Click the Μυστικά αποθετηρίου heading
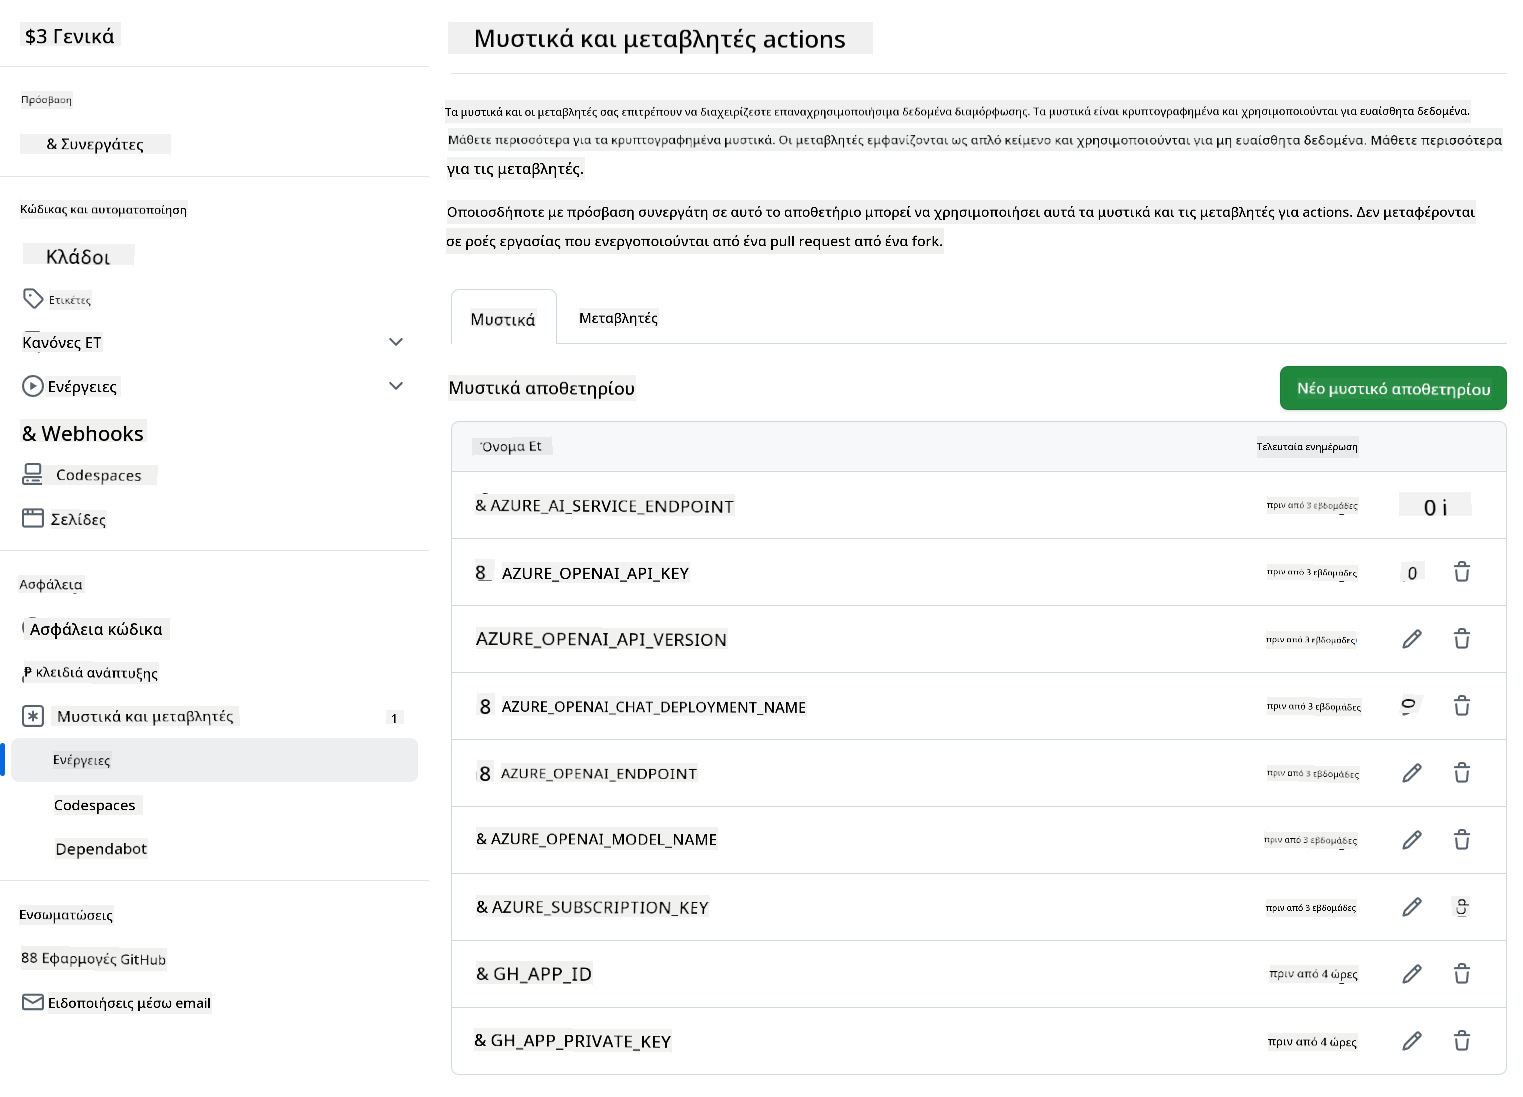The image size is (1523, 1097). point(542,388)
